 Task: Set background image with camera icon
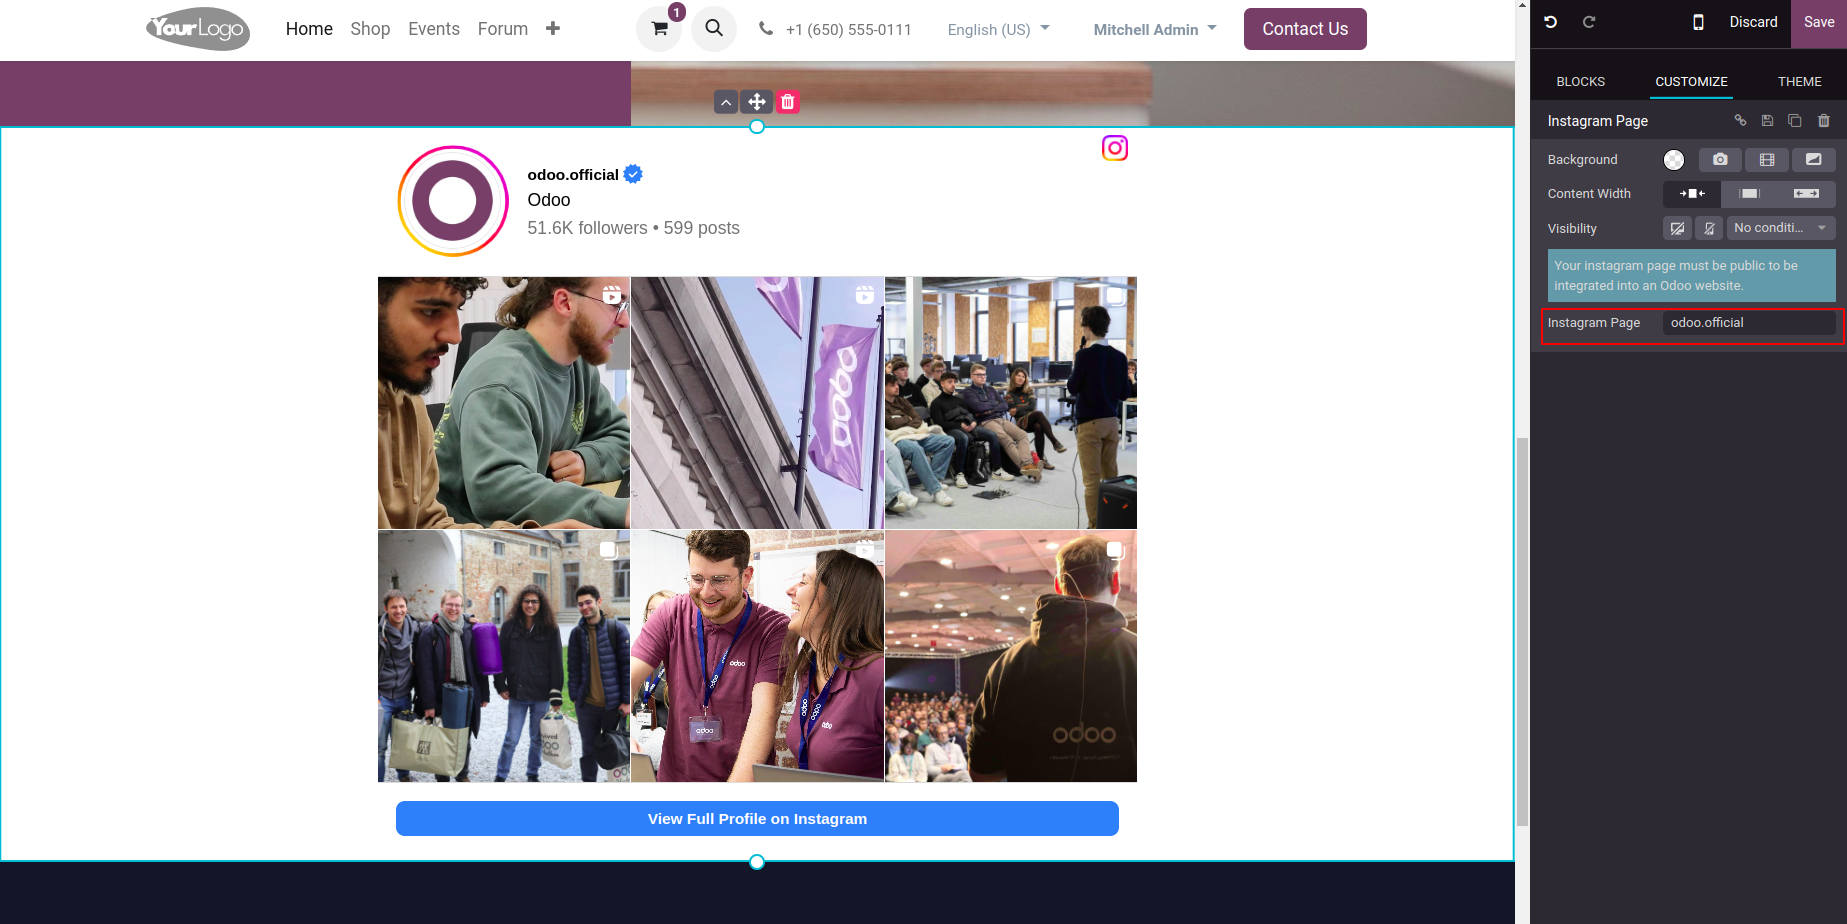(x=1720, y=160)
